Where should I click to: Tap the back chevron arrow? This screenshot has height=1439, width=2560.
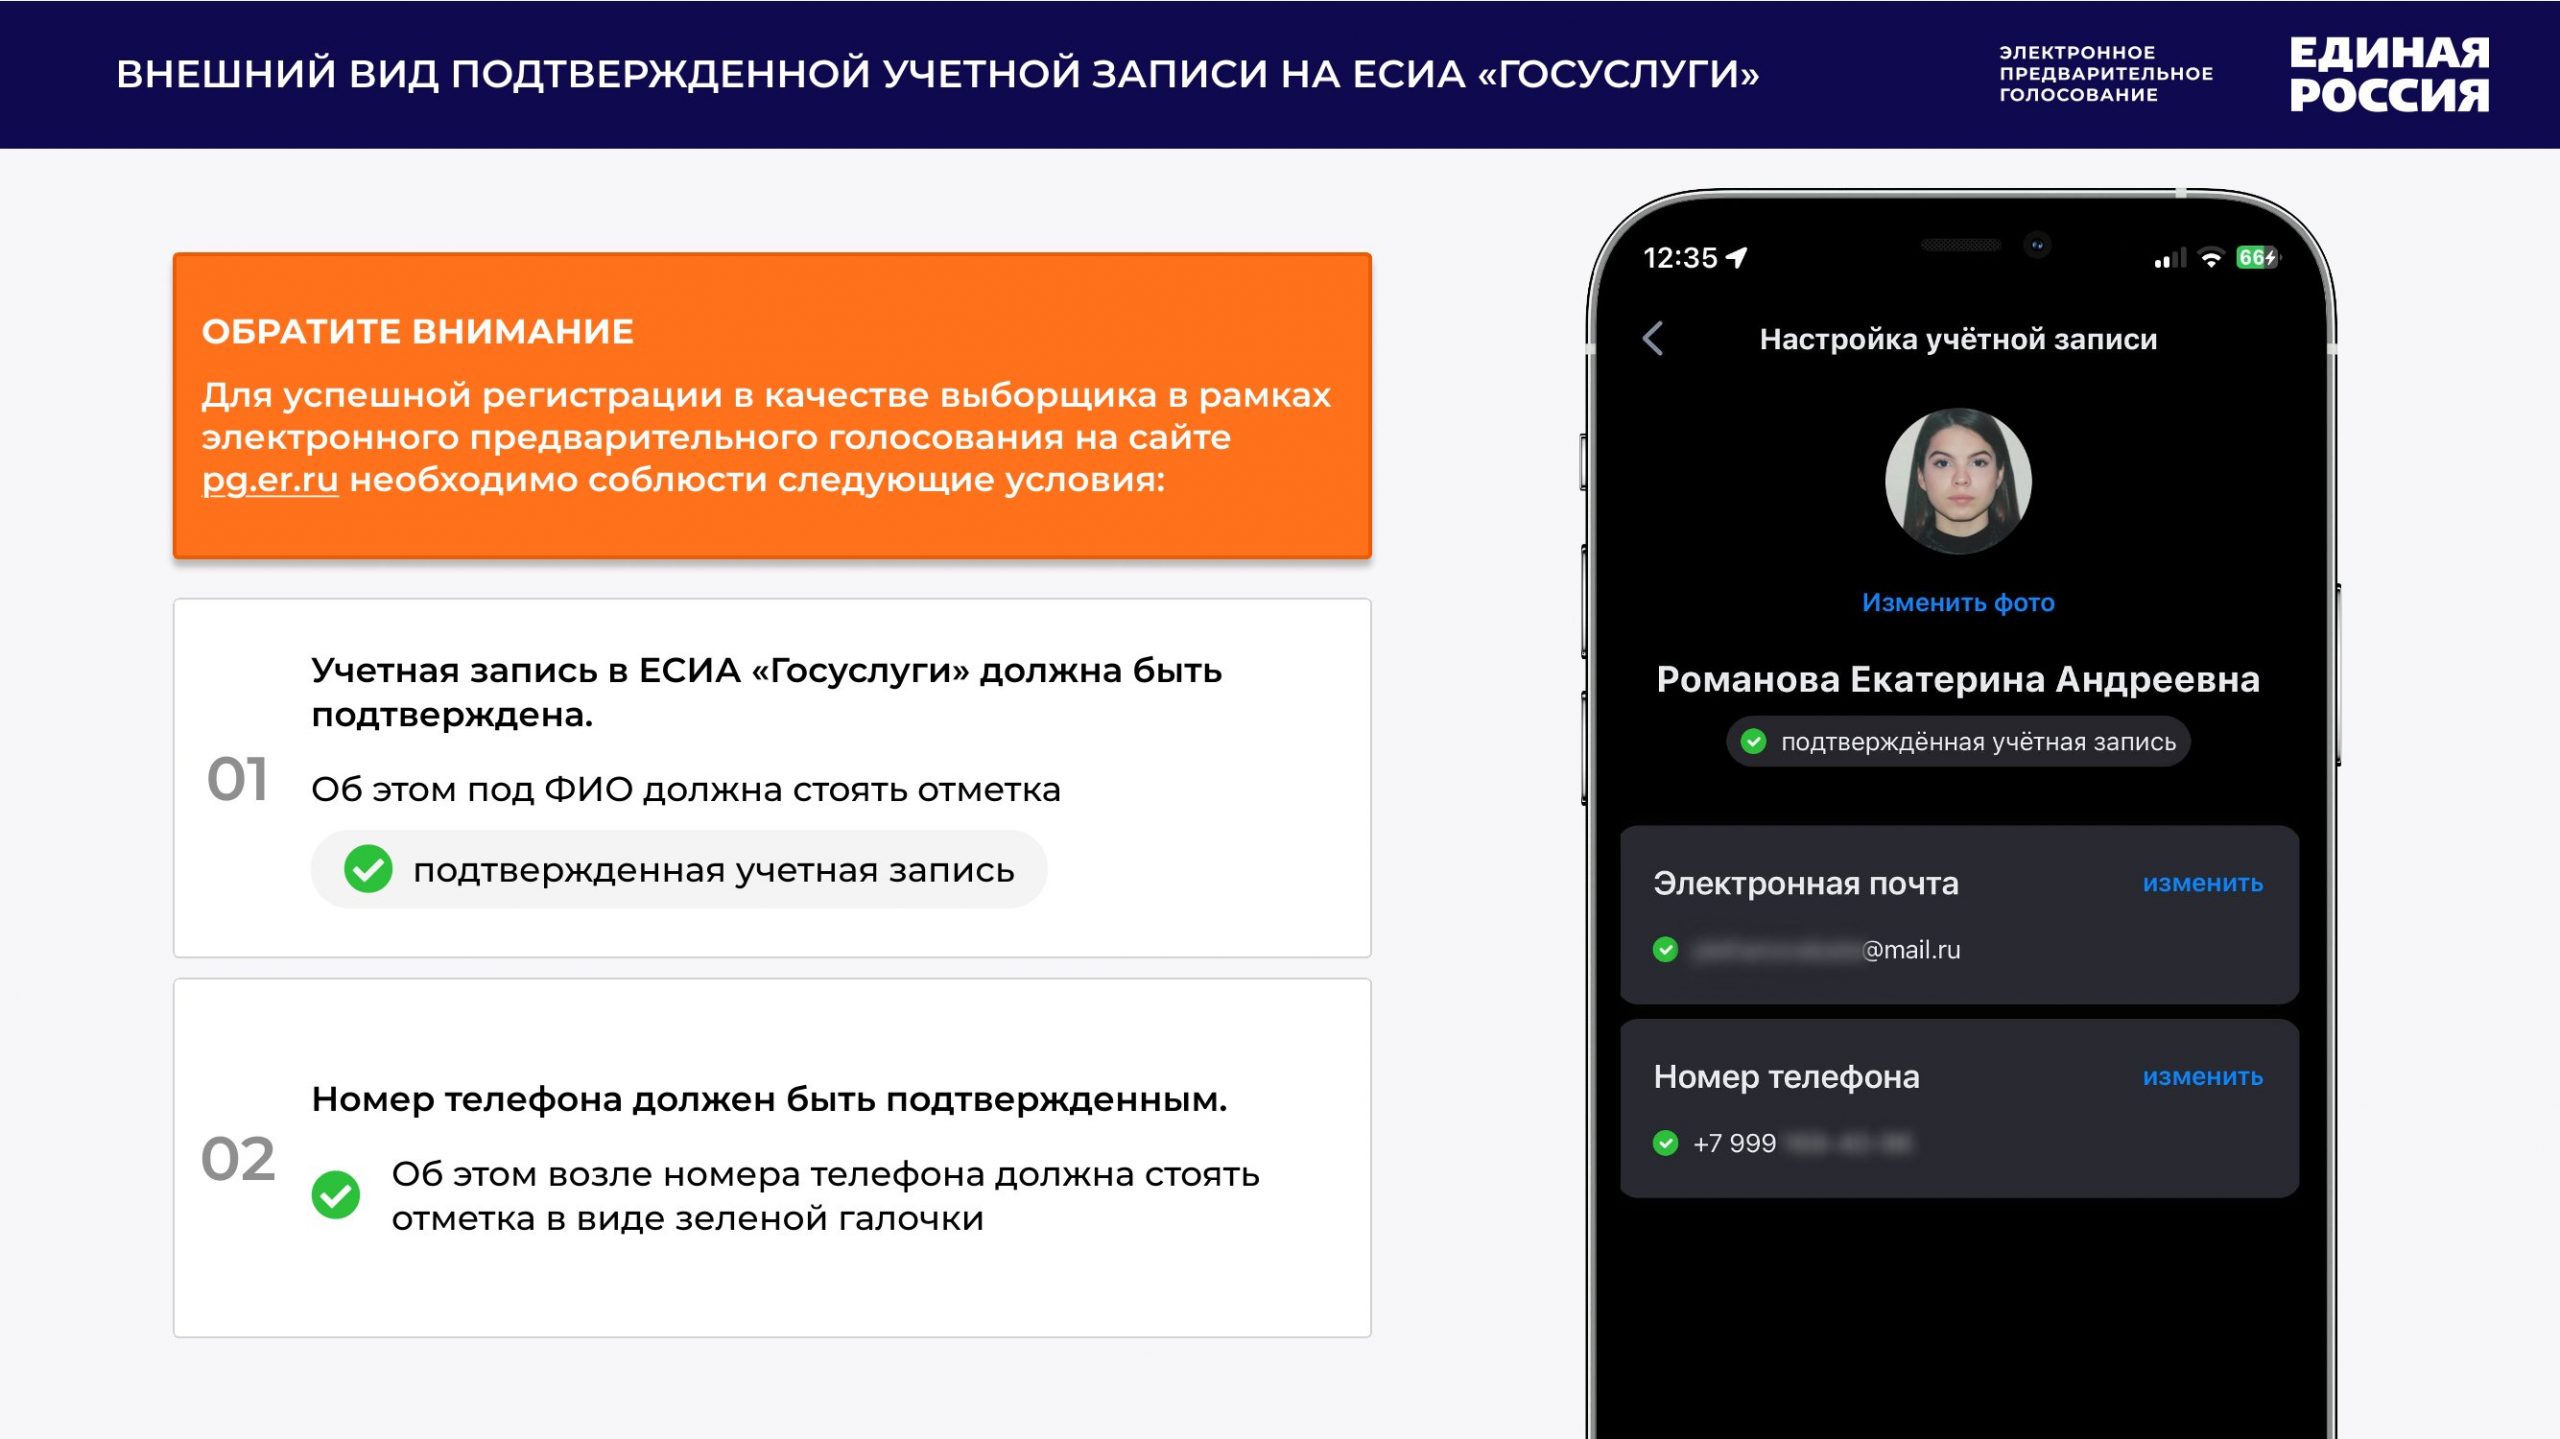click(x=1653, y=338)
